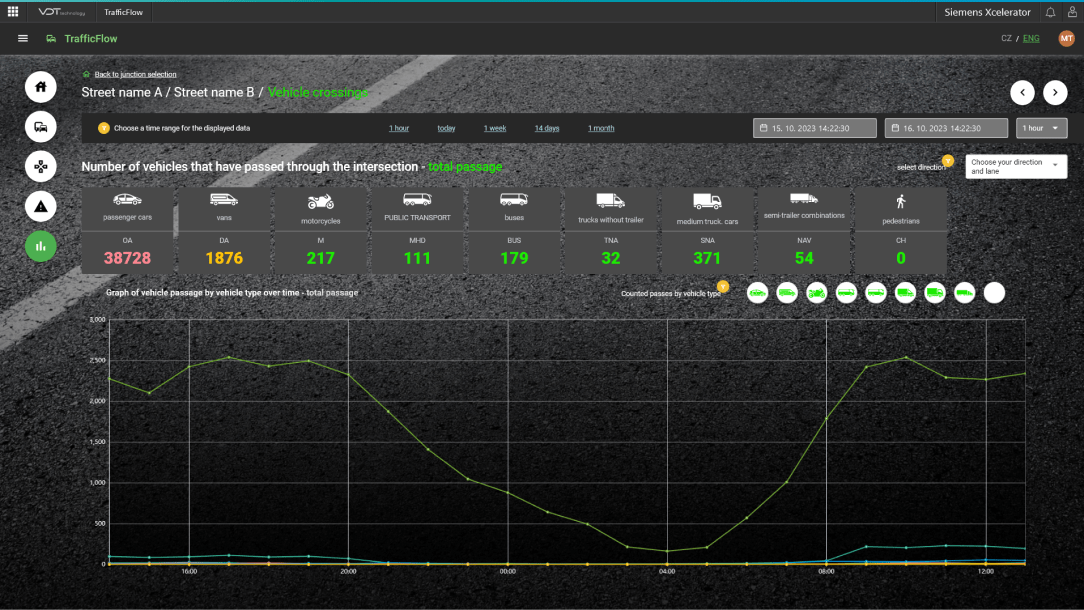1084x610 pixels.
Task: Click the VDT technology logo
Action: point(62,12)
